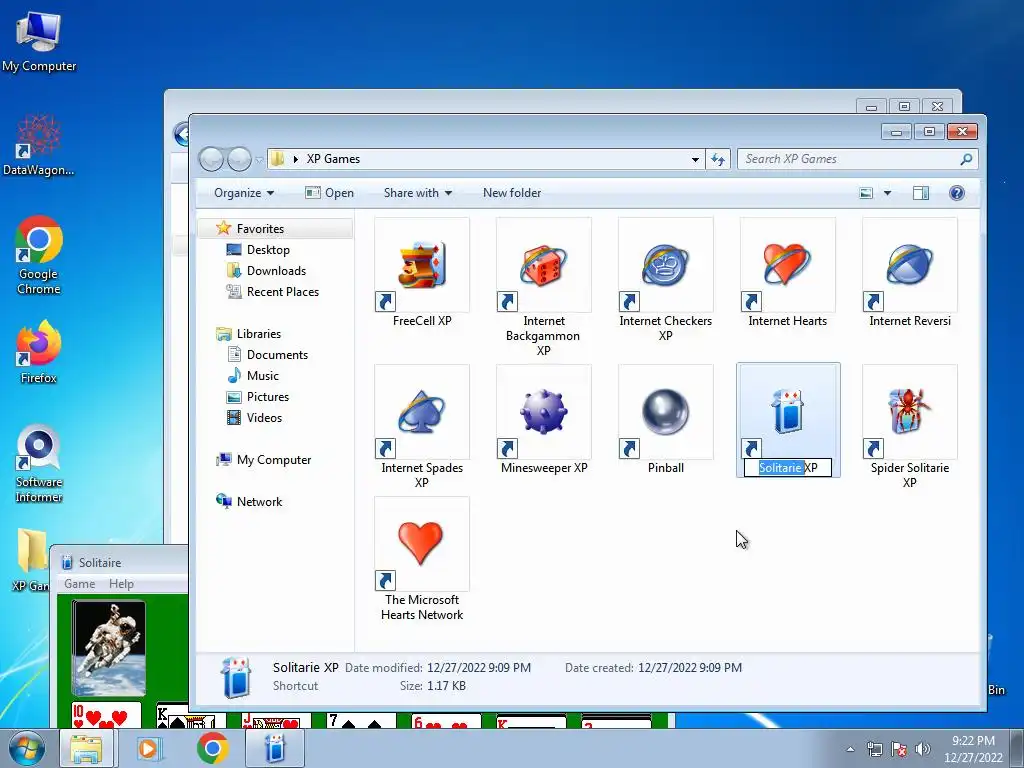Open the Explorer help icon
This screenshot has height=768, width=1024.
pos(957,193)
